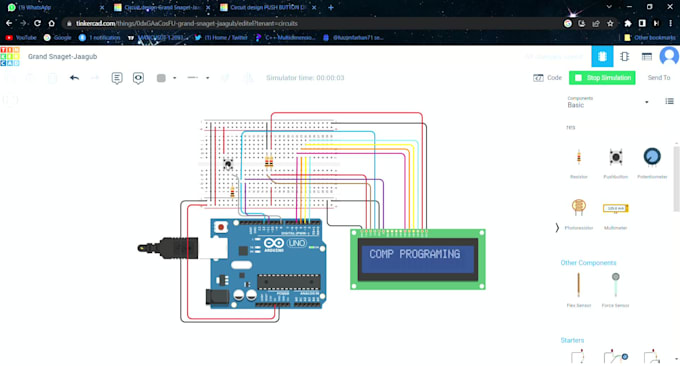The width and height of the screenshot is (680, 366).
Task: Toggle components list view icon
Action: coord(669,101)
